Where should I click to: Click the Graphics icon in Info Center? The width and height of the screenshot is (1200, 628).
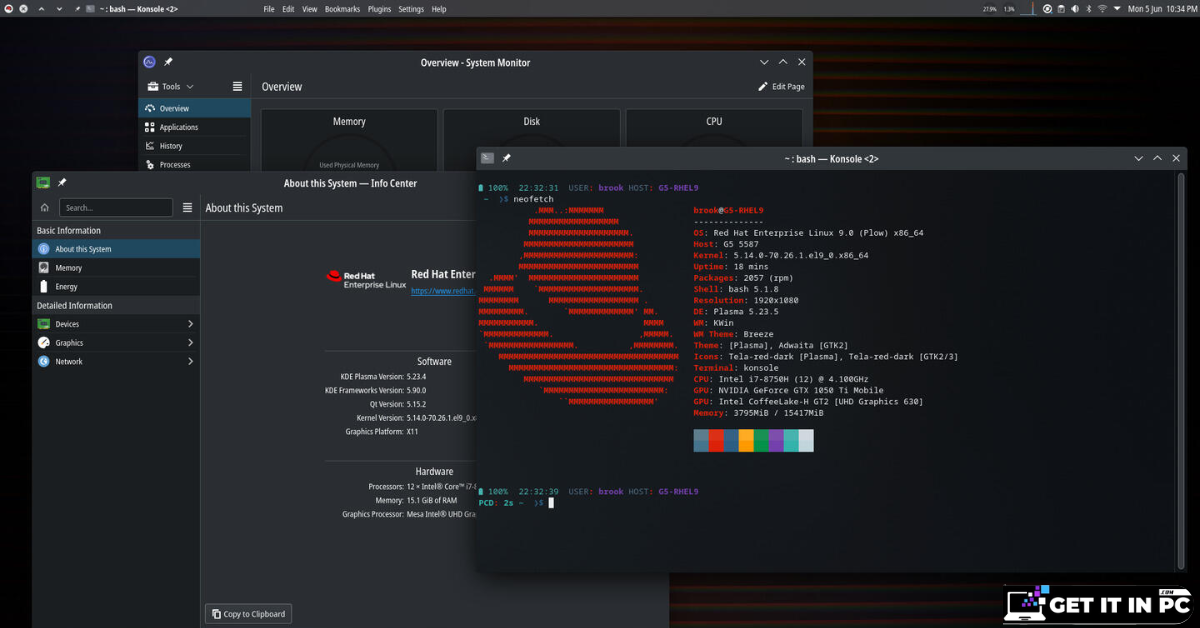click(x=44, y=343)
